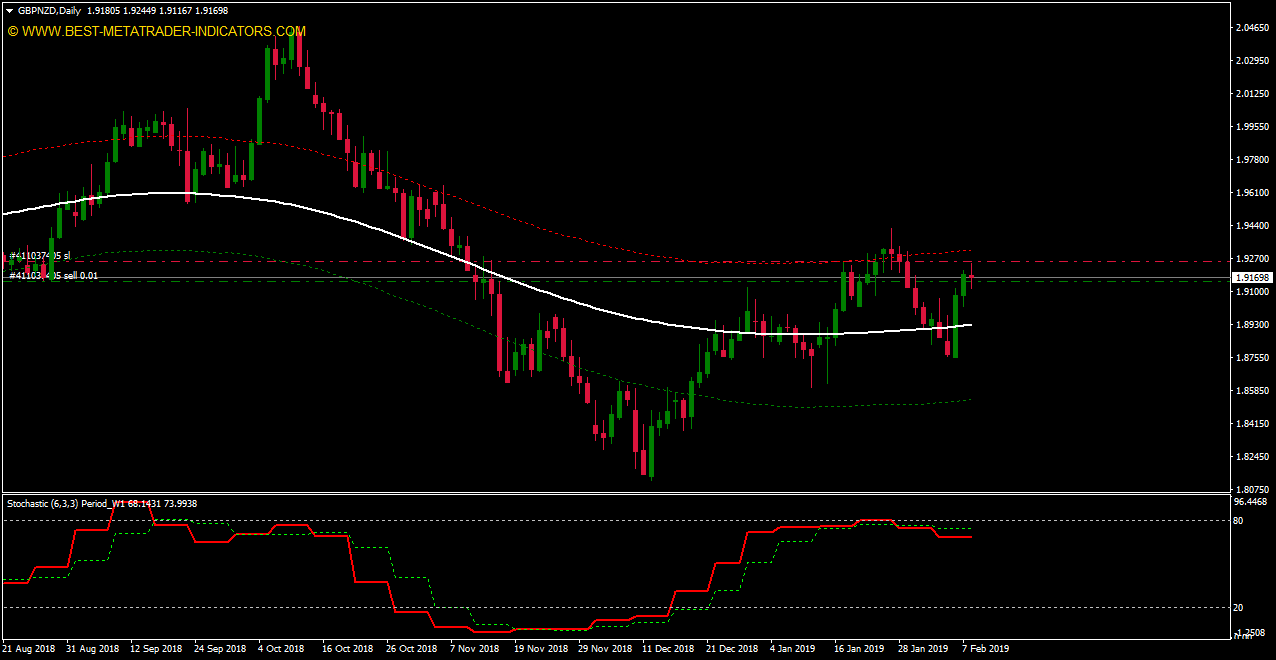Click the 1.89300 price axis label
The image size is (1276, 660).
tap(1252, 325)
